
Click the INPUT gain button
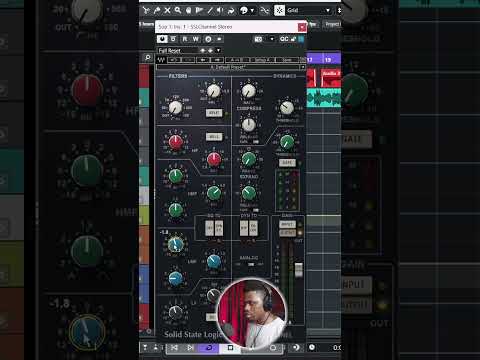coord(287,224)
